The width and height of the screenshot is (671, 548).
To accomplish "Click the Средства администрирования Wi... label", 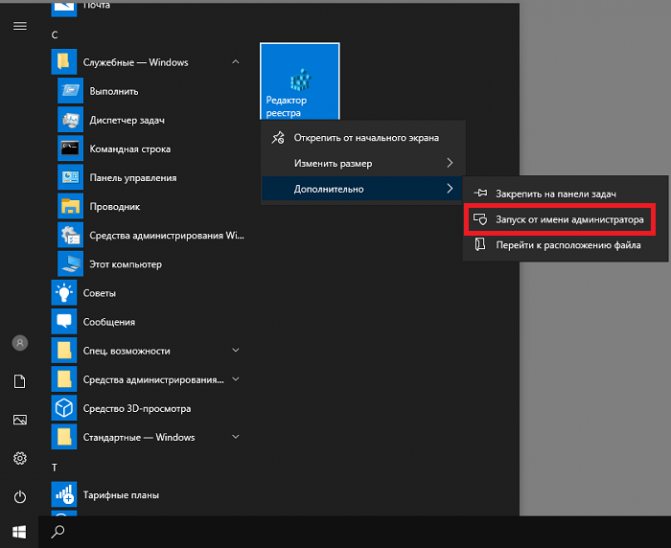I will click(166, 235).
